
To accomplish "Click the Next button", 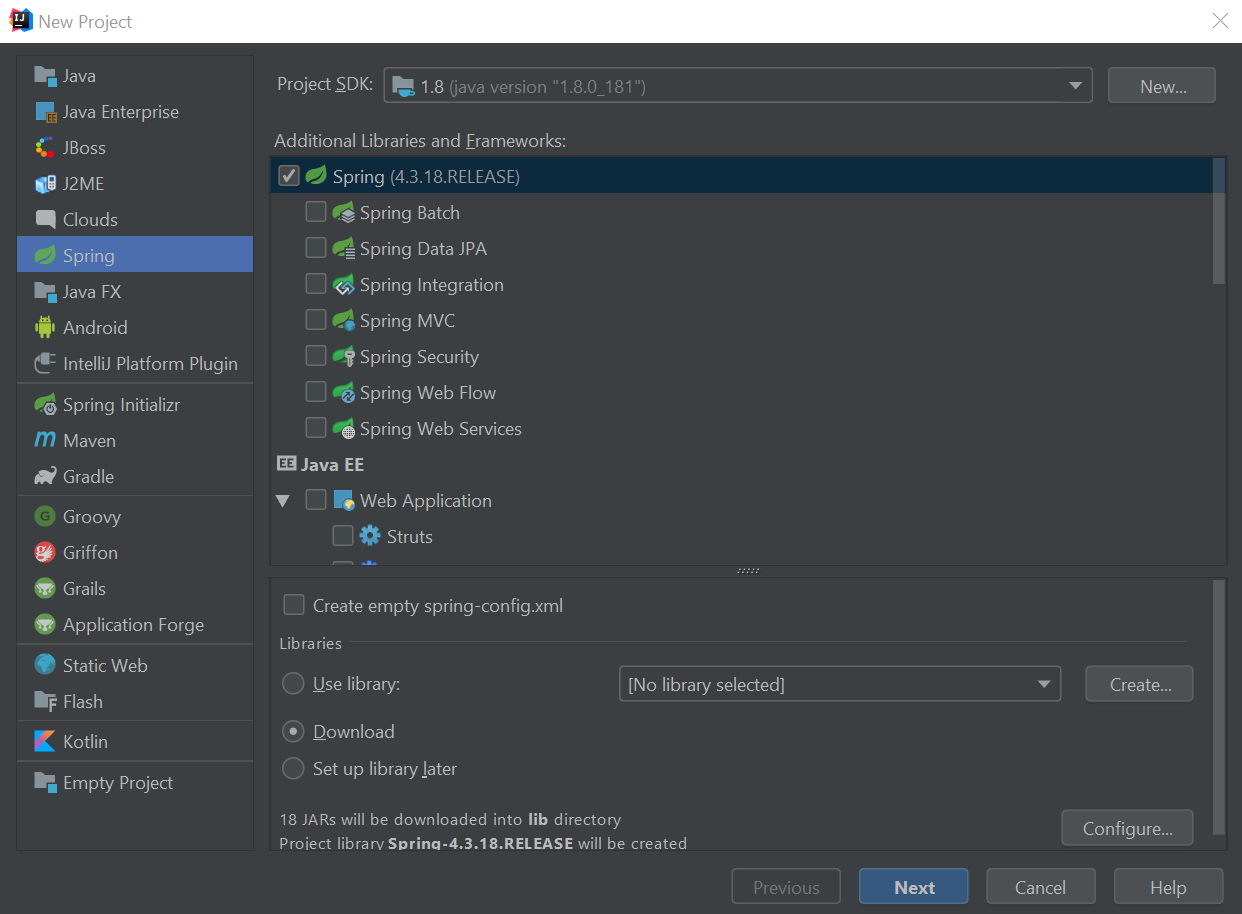I will [913, 886].
